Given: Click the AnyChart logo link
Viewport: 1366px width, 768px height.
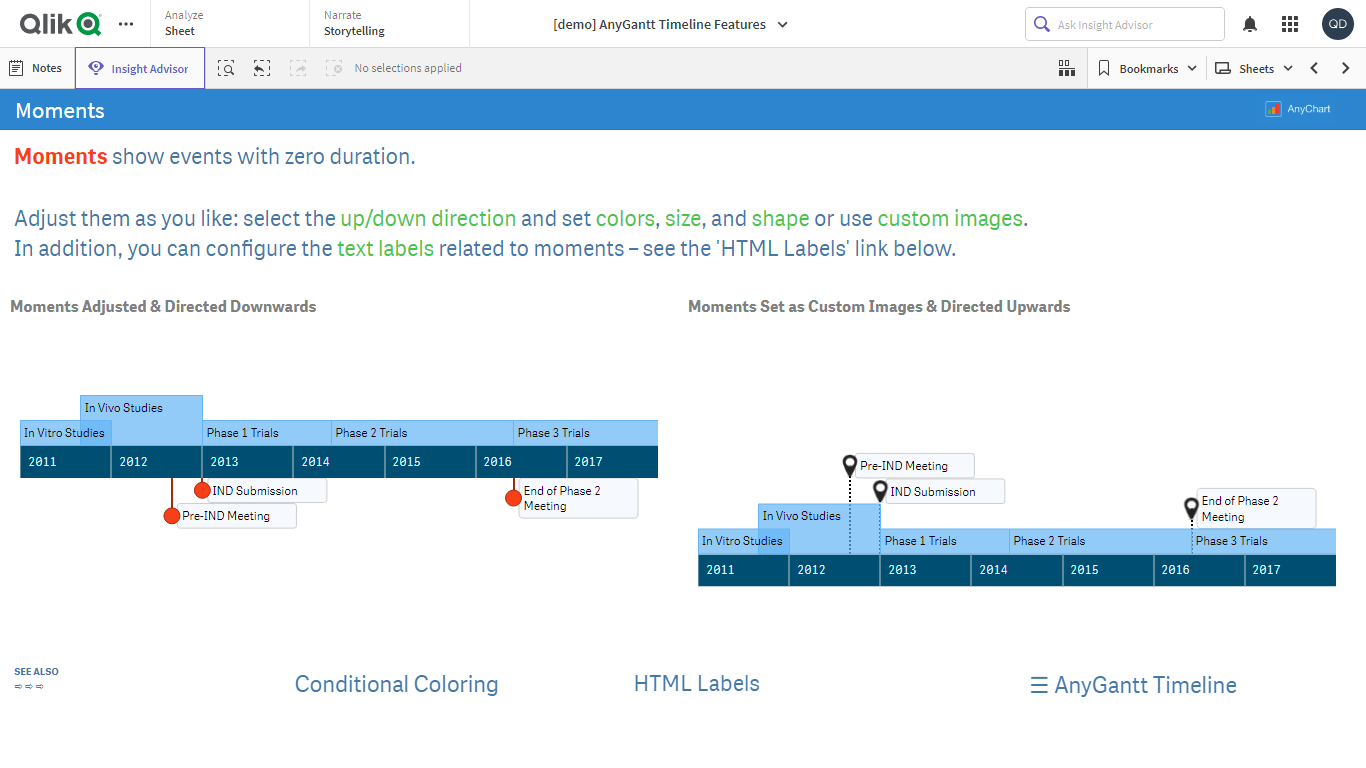Looking at the screenshot, I should [1298, 109].
